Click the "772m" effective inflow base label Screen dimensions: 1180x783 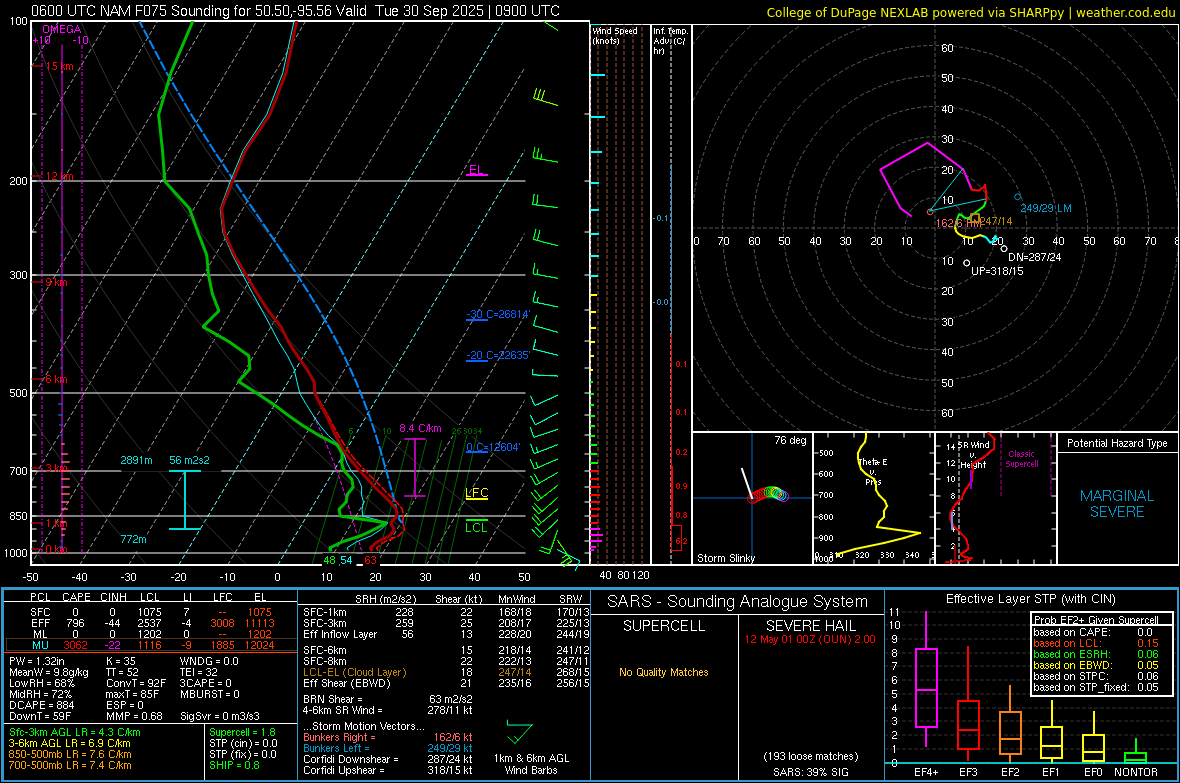(x=133, y=539)
